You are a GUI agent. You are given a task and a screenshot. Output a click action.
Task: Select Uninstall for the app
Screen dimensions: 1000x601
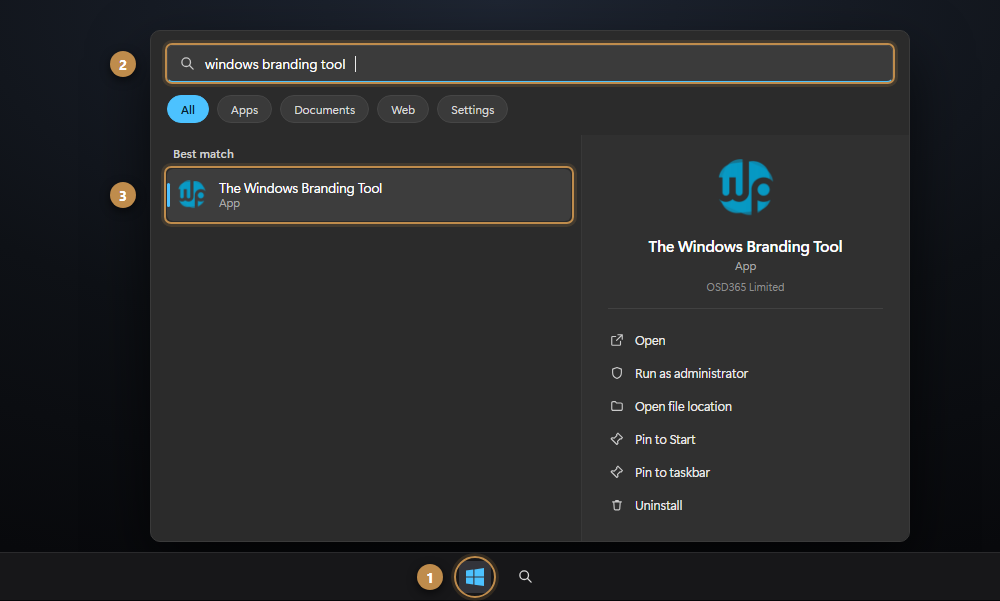click(x=658, y=505)
